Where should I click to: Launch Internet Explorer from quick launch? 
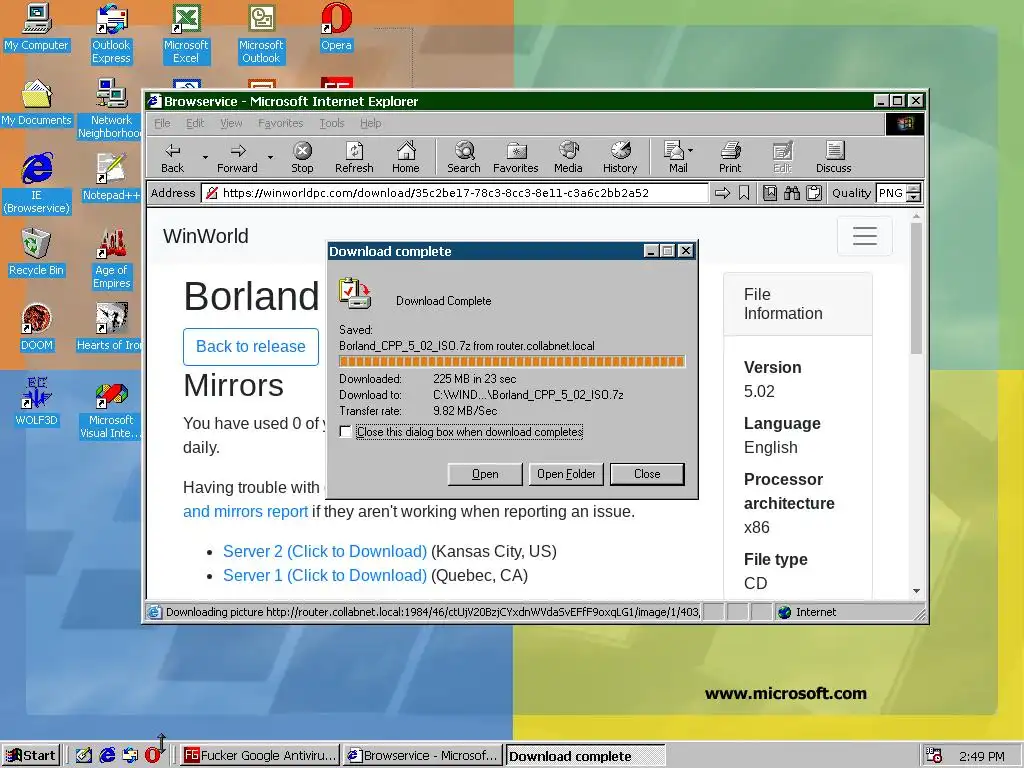tap(107, 756)
